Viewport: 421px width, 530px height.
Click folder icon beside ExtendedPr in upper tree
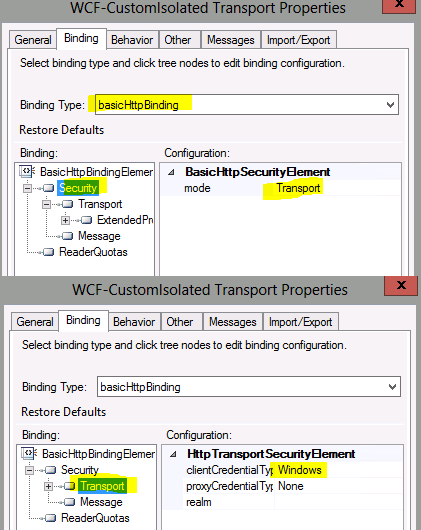86,220
